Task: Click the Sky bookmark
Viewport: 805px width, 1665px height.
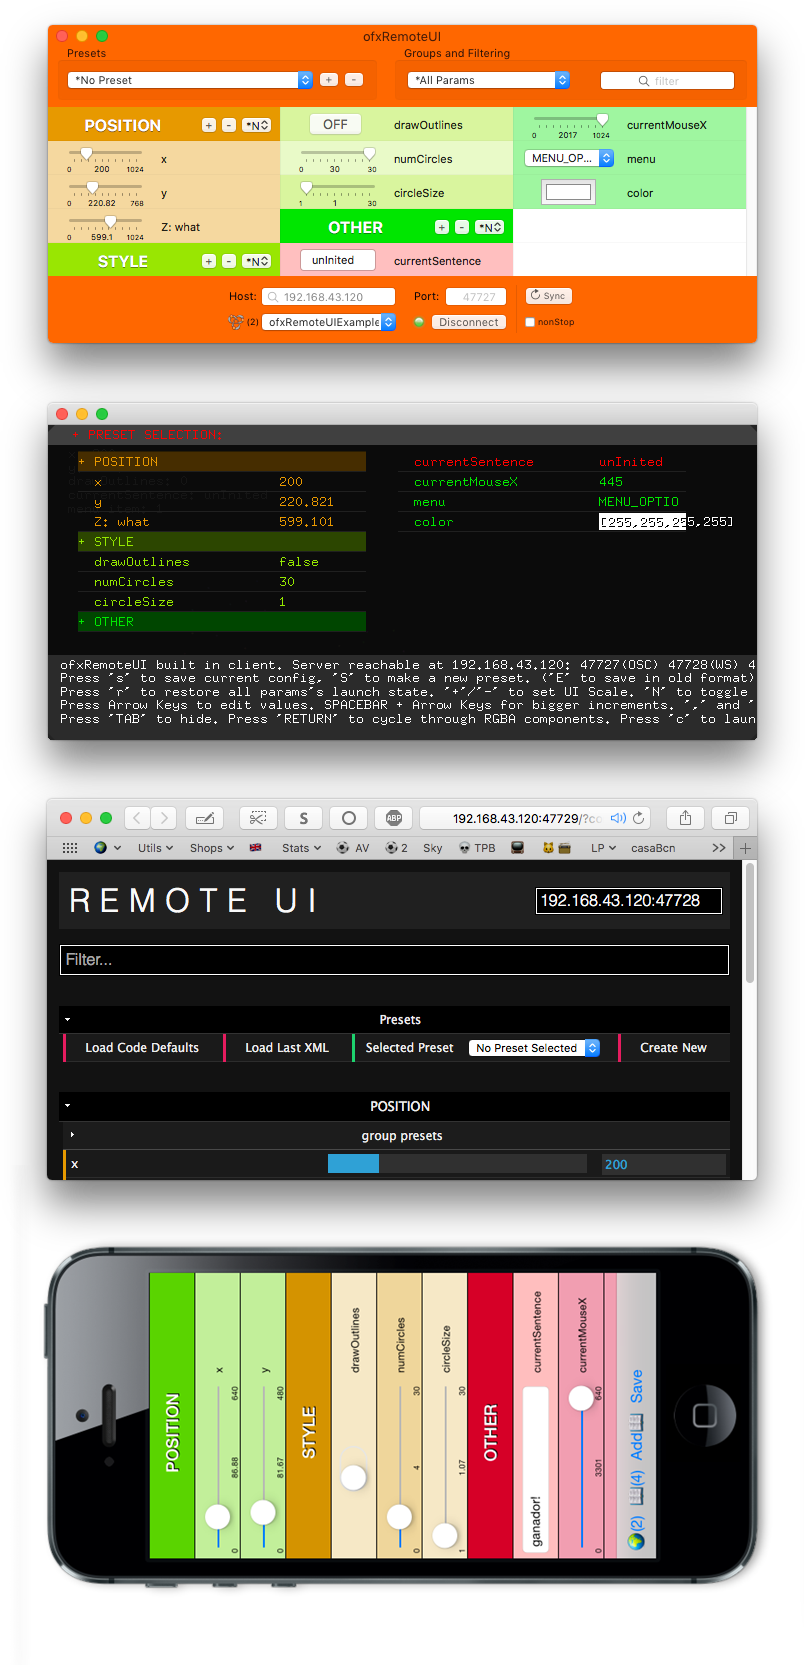Action: point(432,847)
